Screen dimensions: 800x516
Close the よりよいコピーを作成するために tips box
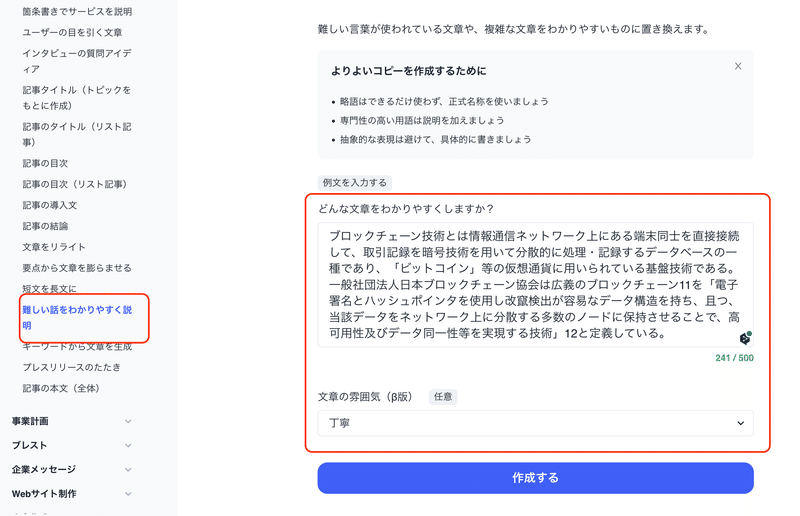point(738,66)
